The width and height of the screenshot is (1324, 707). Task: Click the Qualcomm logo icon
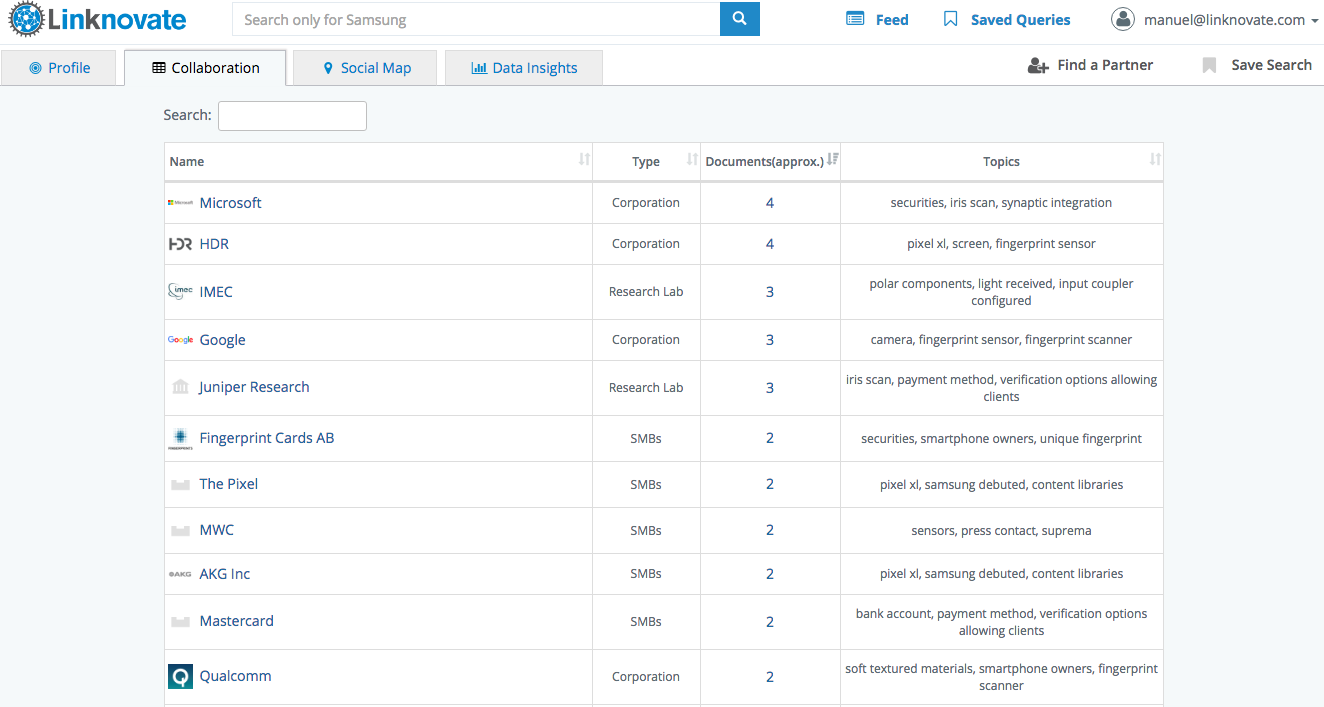coord(180,677)
